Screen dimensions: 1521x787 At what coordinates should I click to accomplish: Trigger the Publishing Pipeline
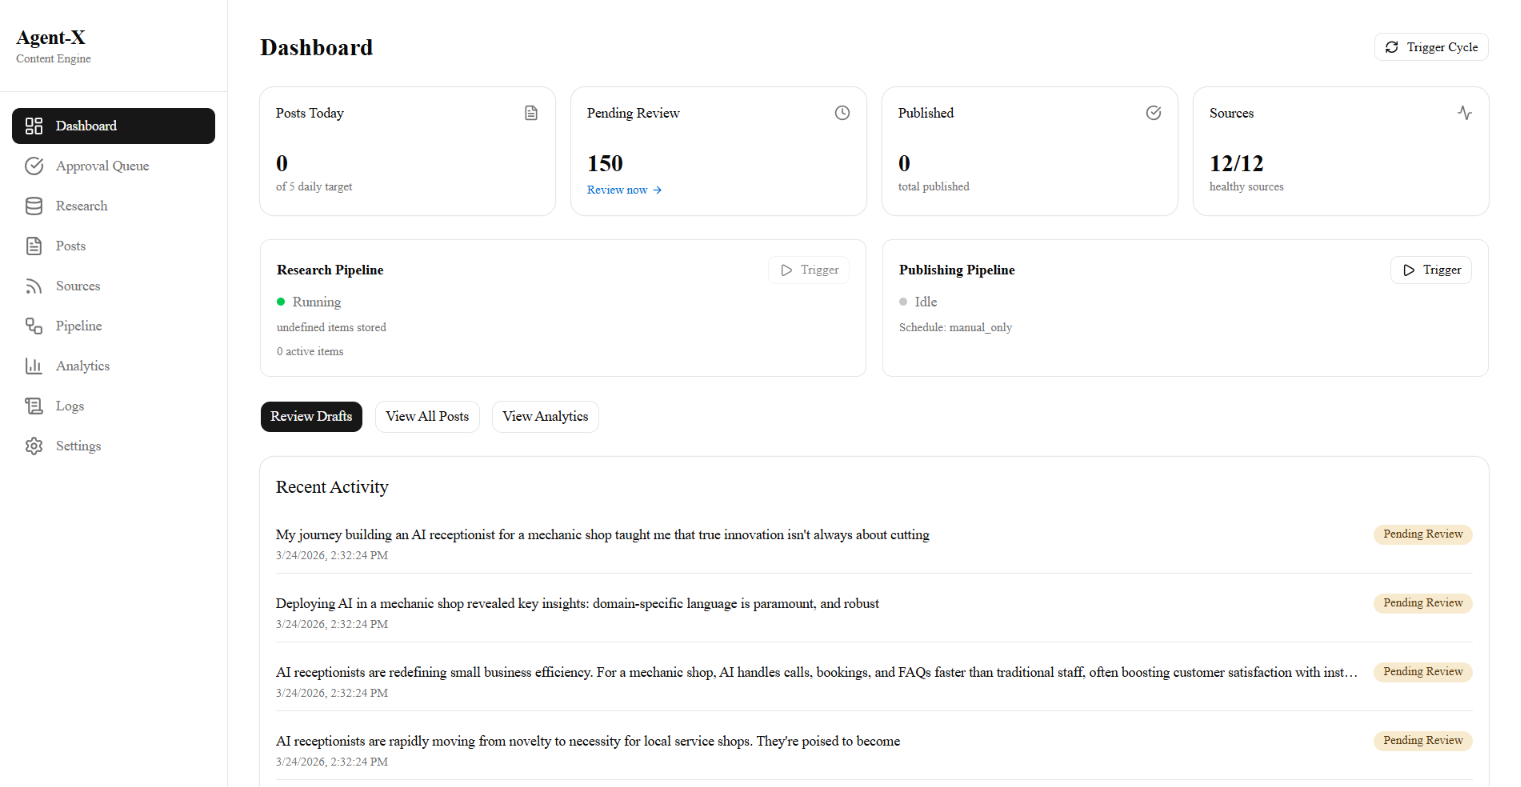point(1431,270)
